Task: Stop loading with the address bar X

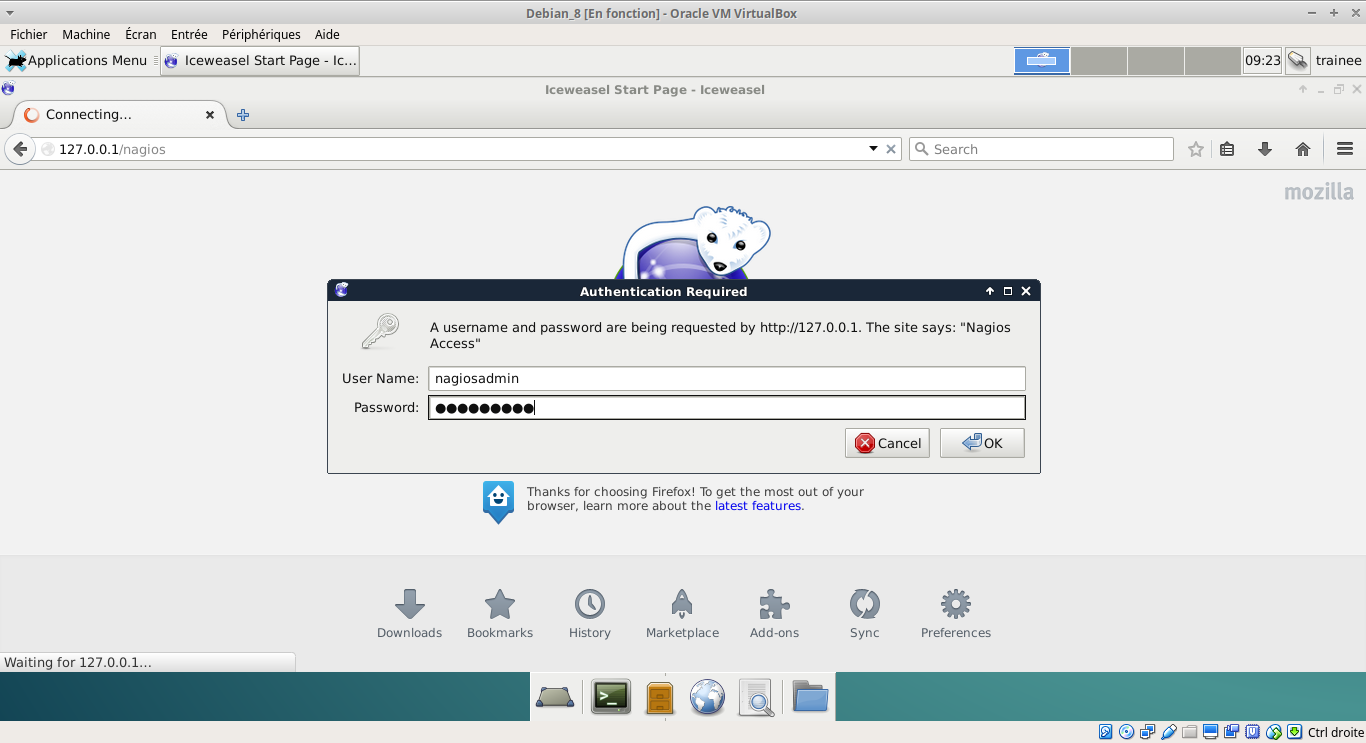Action: 892,149
